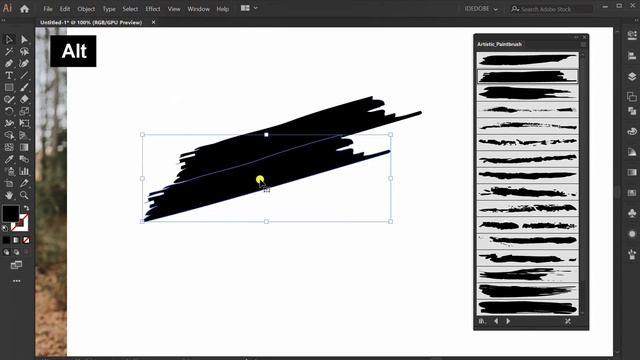Click the Stroke swatch with red slash

tap(20, 222)
